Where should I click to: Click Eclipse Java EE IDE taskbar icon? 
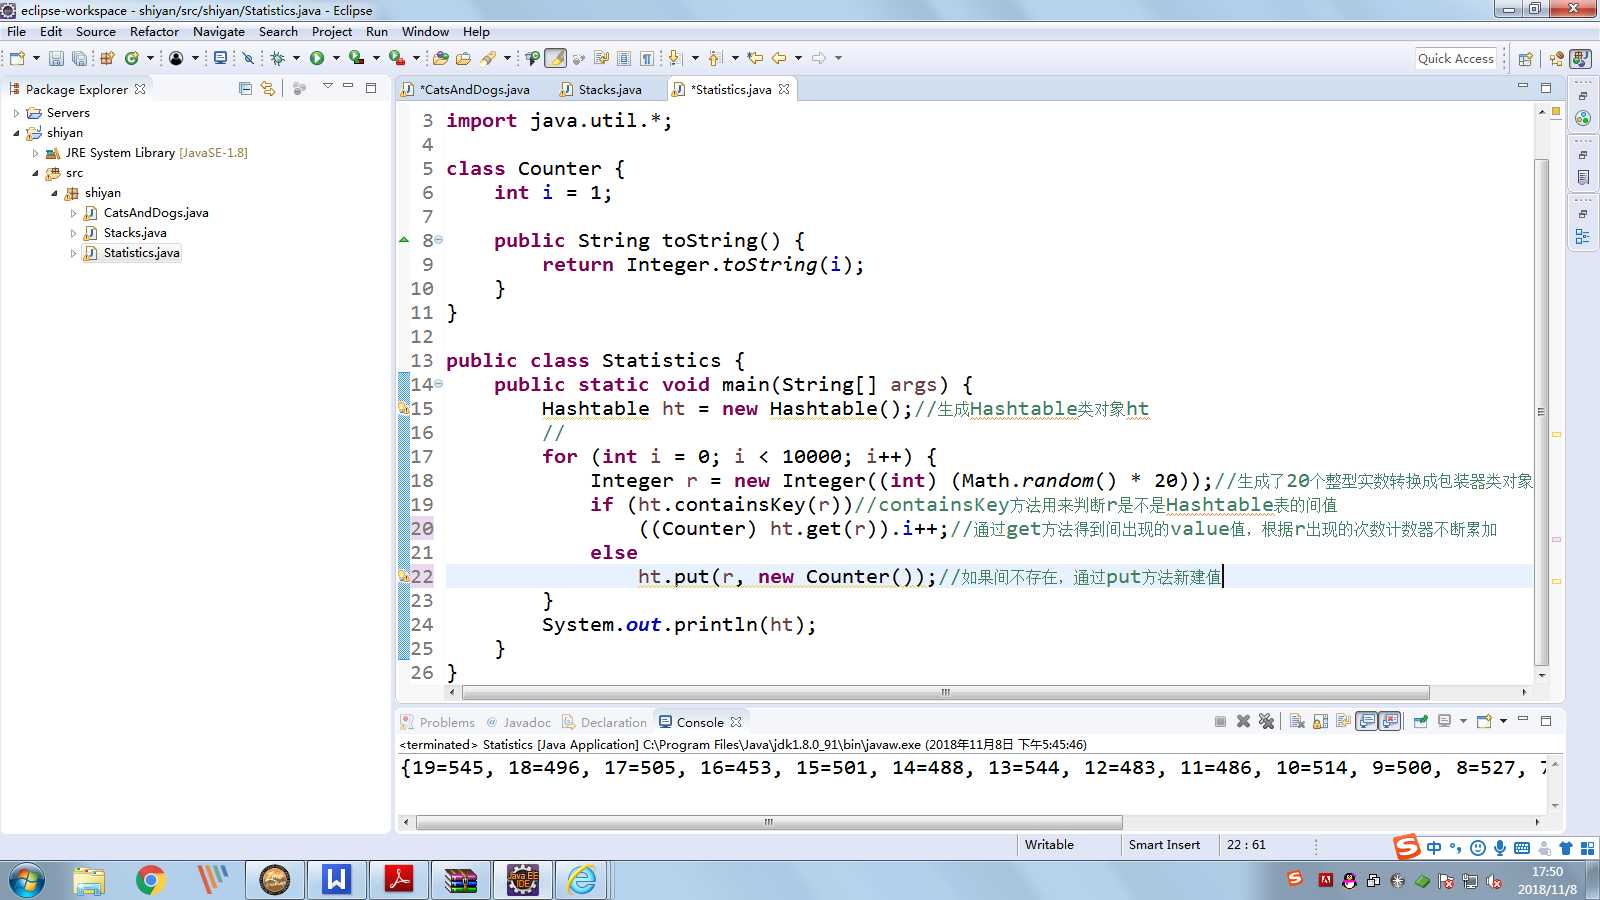click(523, 880)
